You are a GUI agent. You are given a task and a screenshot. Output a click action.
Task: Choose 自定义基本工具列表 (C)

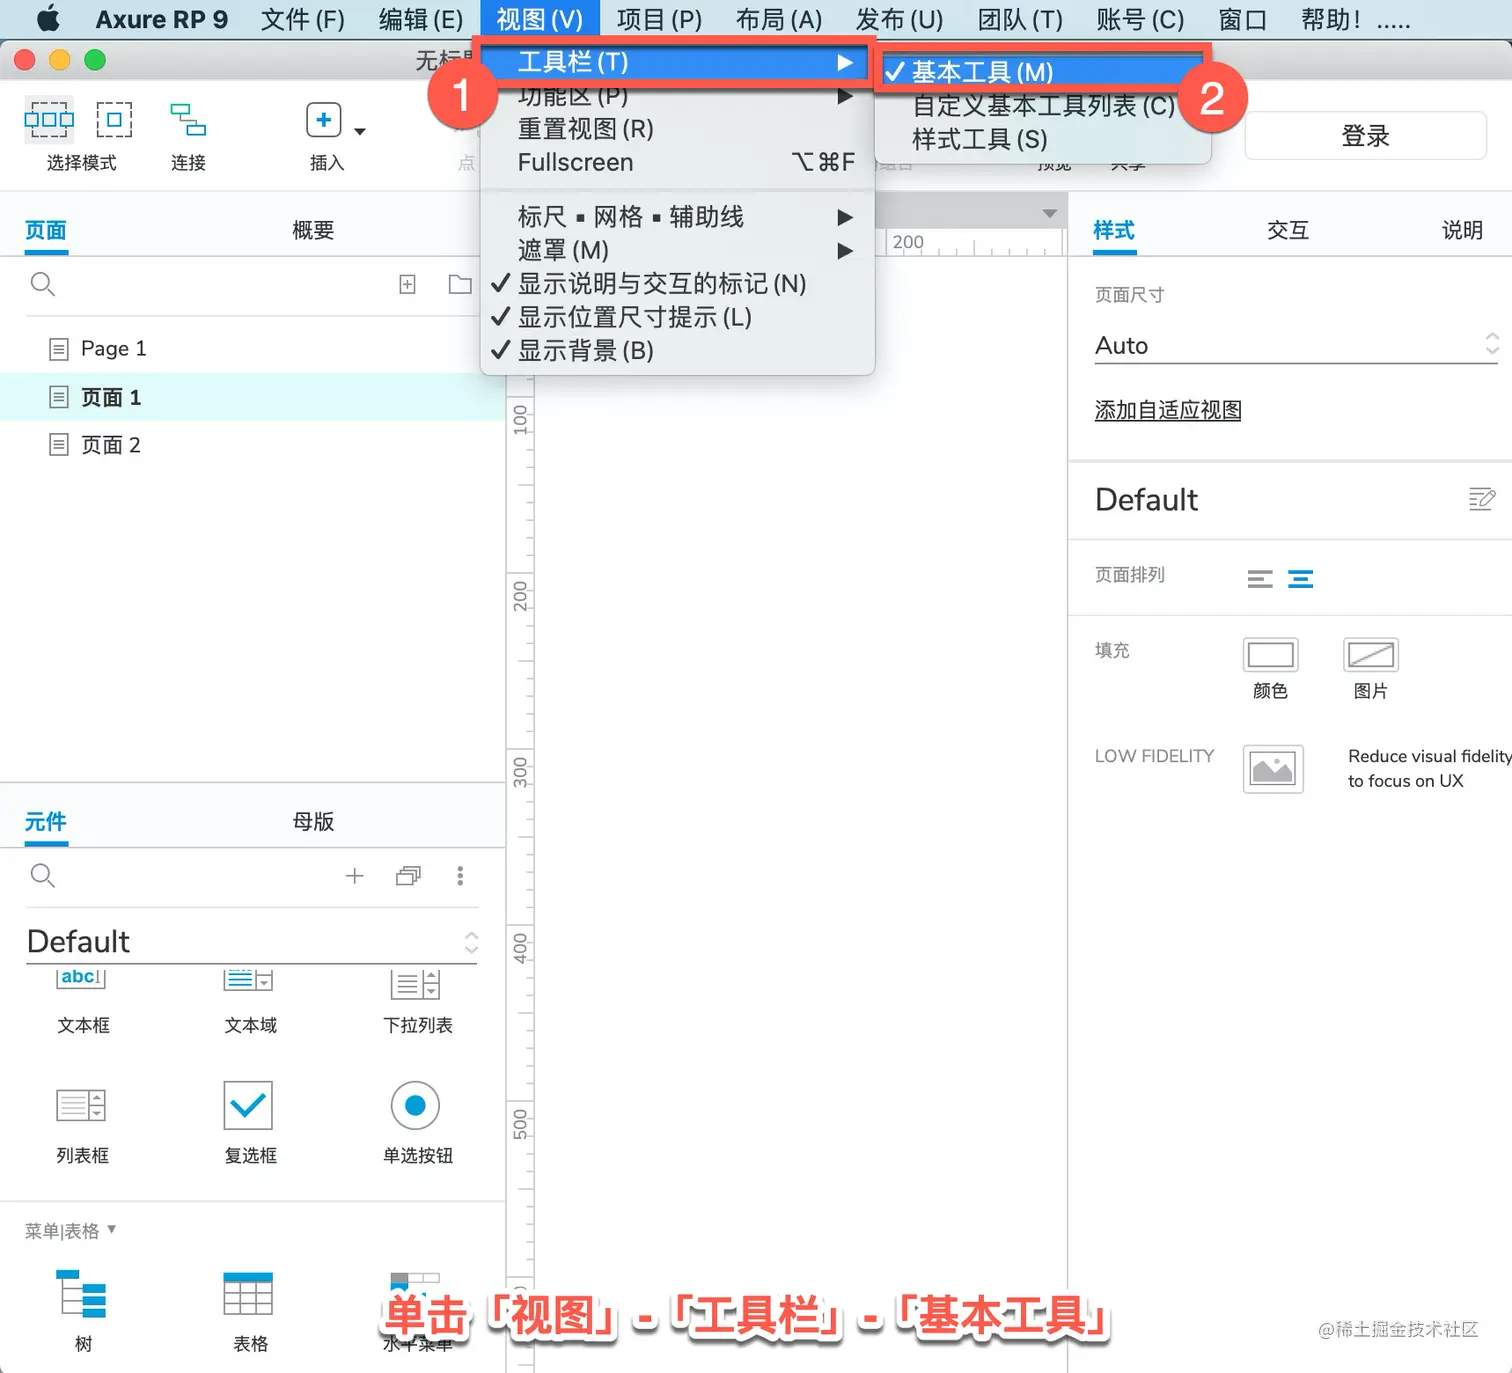pos(1042,106)
